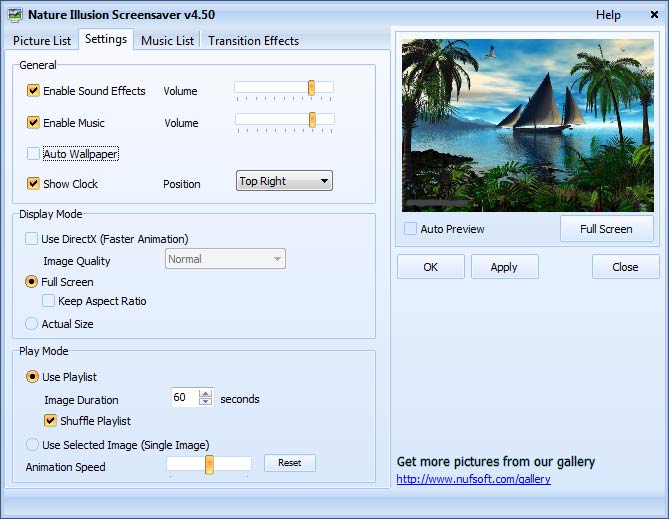Switch to the Picture List tab
This screenshot has height=519, width=669.
pos(42,41)
